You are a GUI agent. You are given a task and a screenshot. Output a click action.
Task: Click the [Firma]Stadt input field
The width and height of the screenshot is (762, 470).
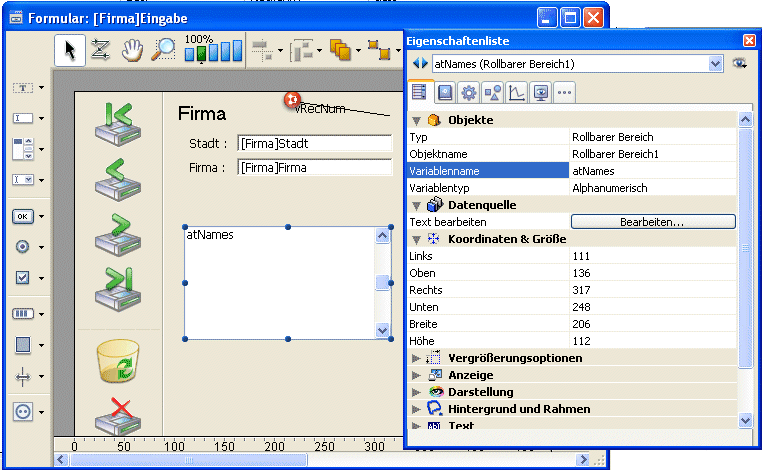tap(314, 144)
